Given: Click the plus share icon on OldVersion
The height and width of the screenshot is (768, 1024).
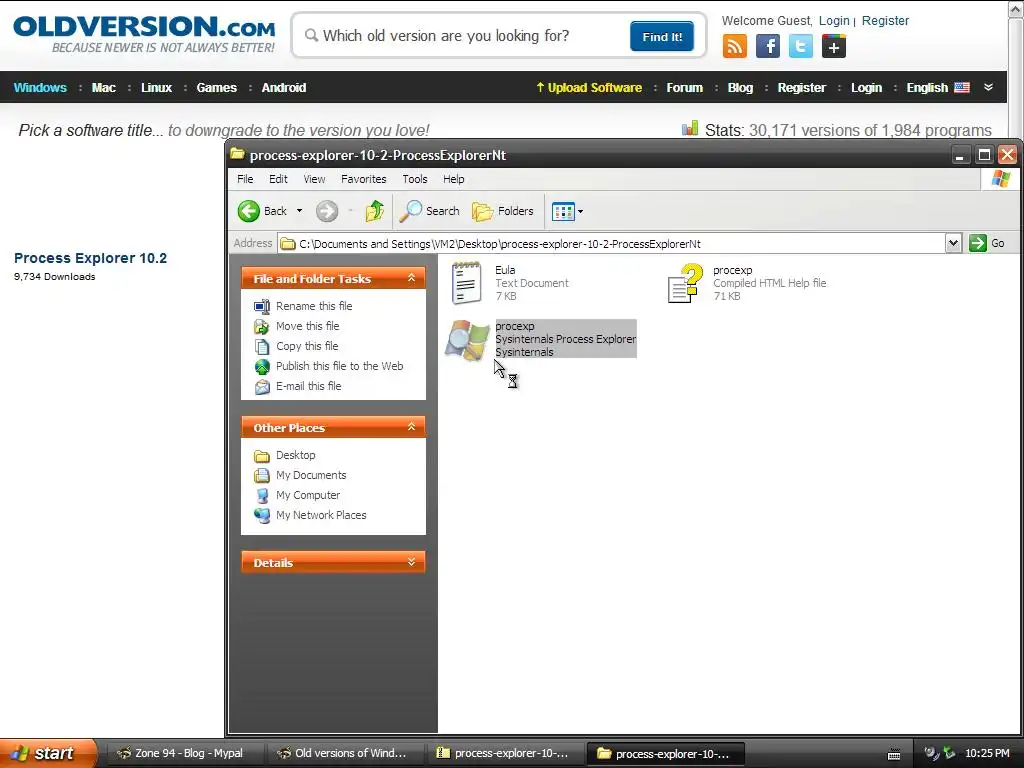Looking at the screenshot, I should tap(834, 46).
